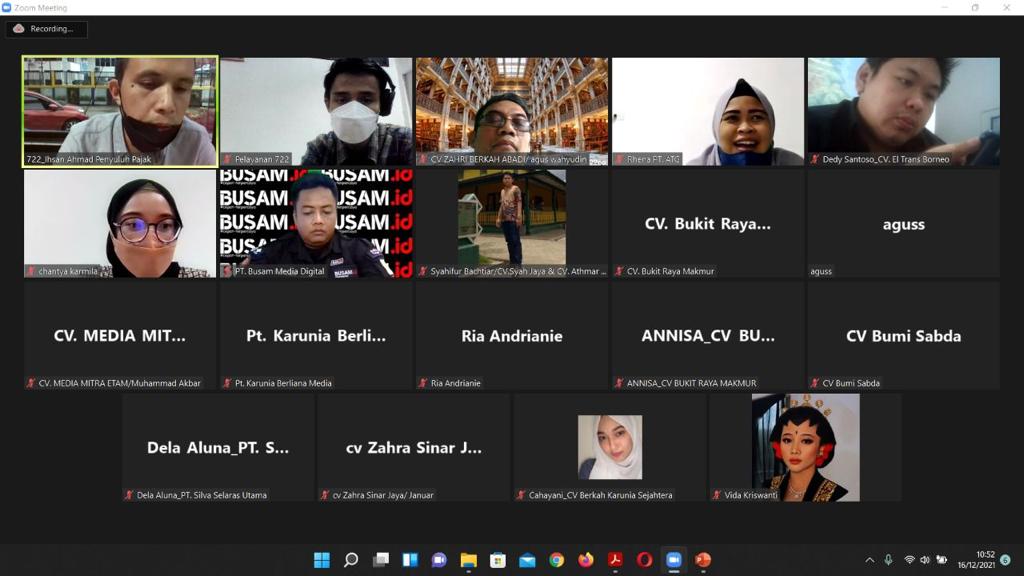Select the chantya karmila video tile

[120, 223]
